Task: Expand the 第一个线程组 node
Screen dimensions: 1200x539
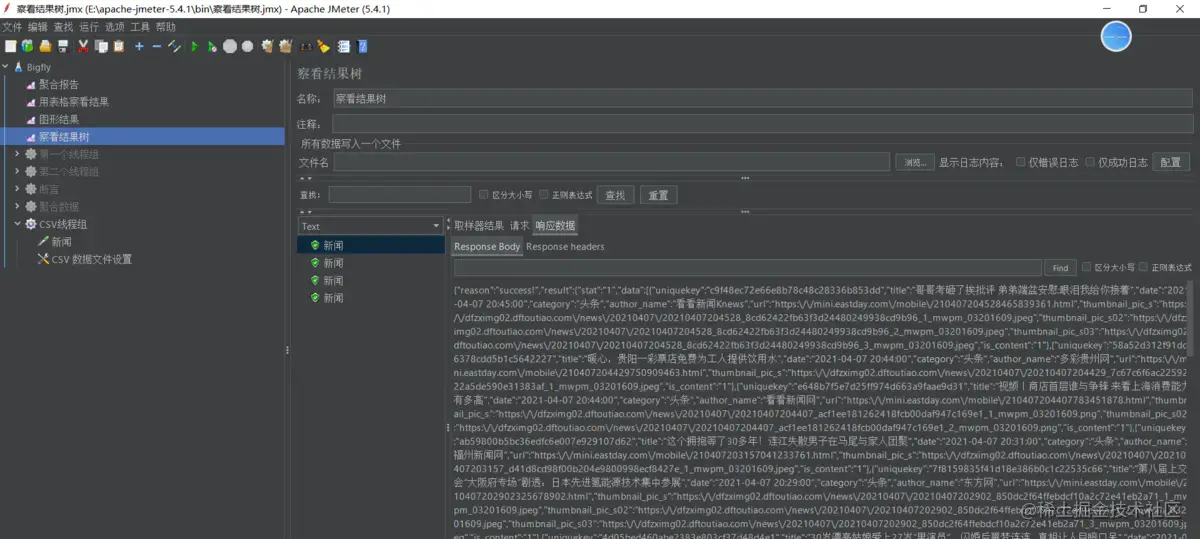Action: click(x=17, y=154)
